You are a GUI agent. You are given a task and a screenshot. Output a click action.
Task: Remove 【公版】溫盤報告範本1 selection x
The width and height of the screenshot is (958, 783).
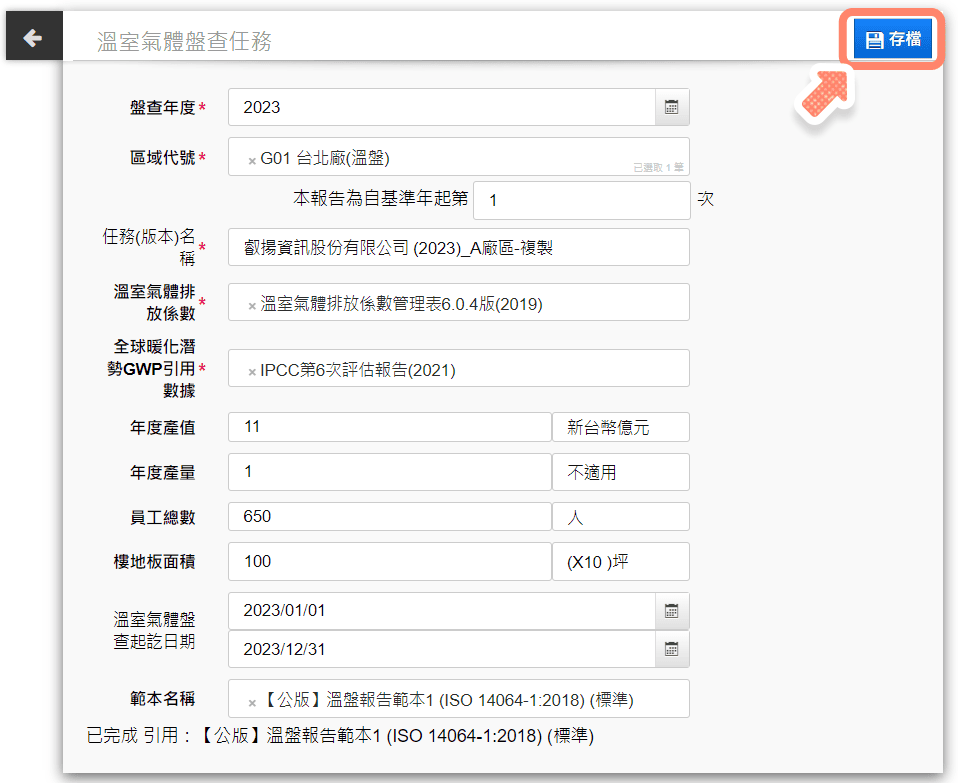[x=251, y=702]
